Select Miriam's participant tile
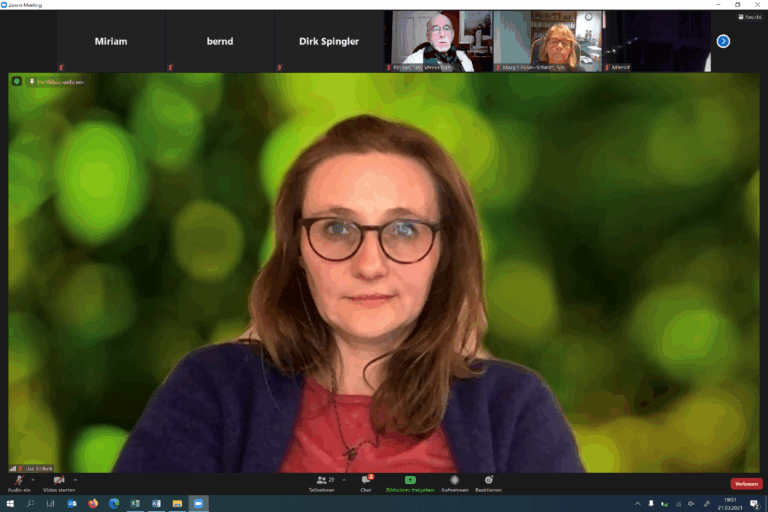Screen dimensions: 768x512 (111, 41)
